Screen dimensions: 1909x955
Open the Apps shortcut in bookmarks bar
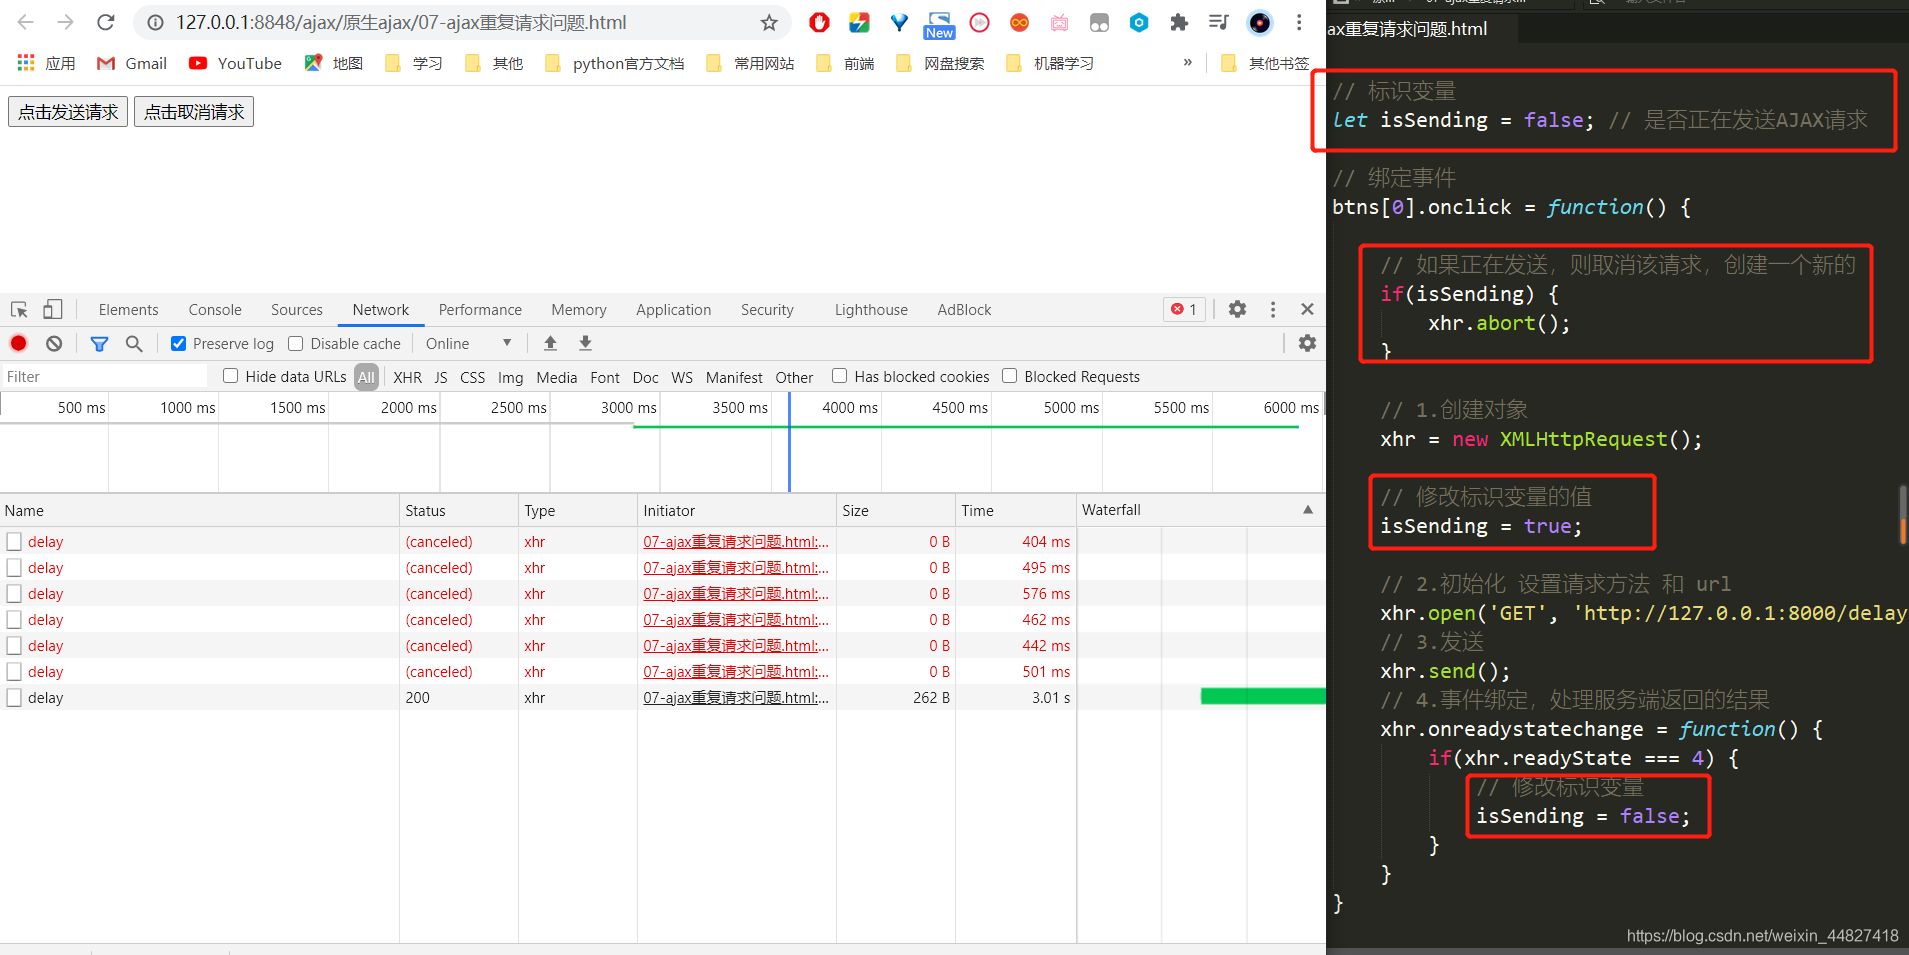coord(46,63)
